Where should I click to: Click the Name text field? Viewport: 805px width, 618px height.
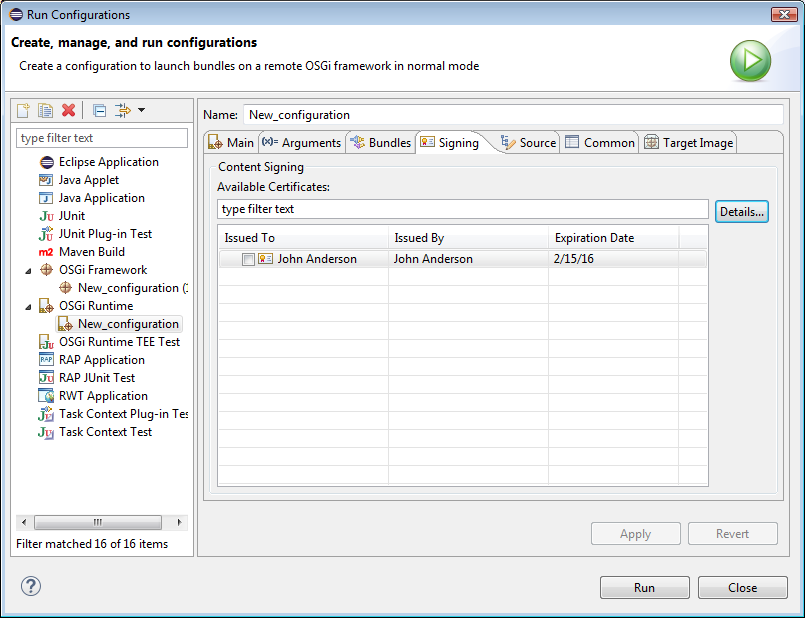coord(513,115)
